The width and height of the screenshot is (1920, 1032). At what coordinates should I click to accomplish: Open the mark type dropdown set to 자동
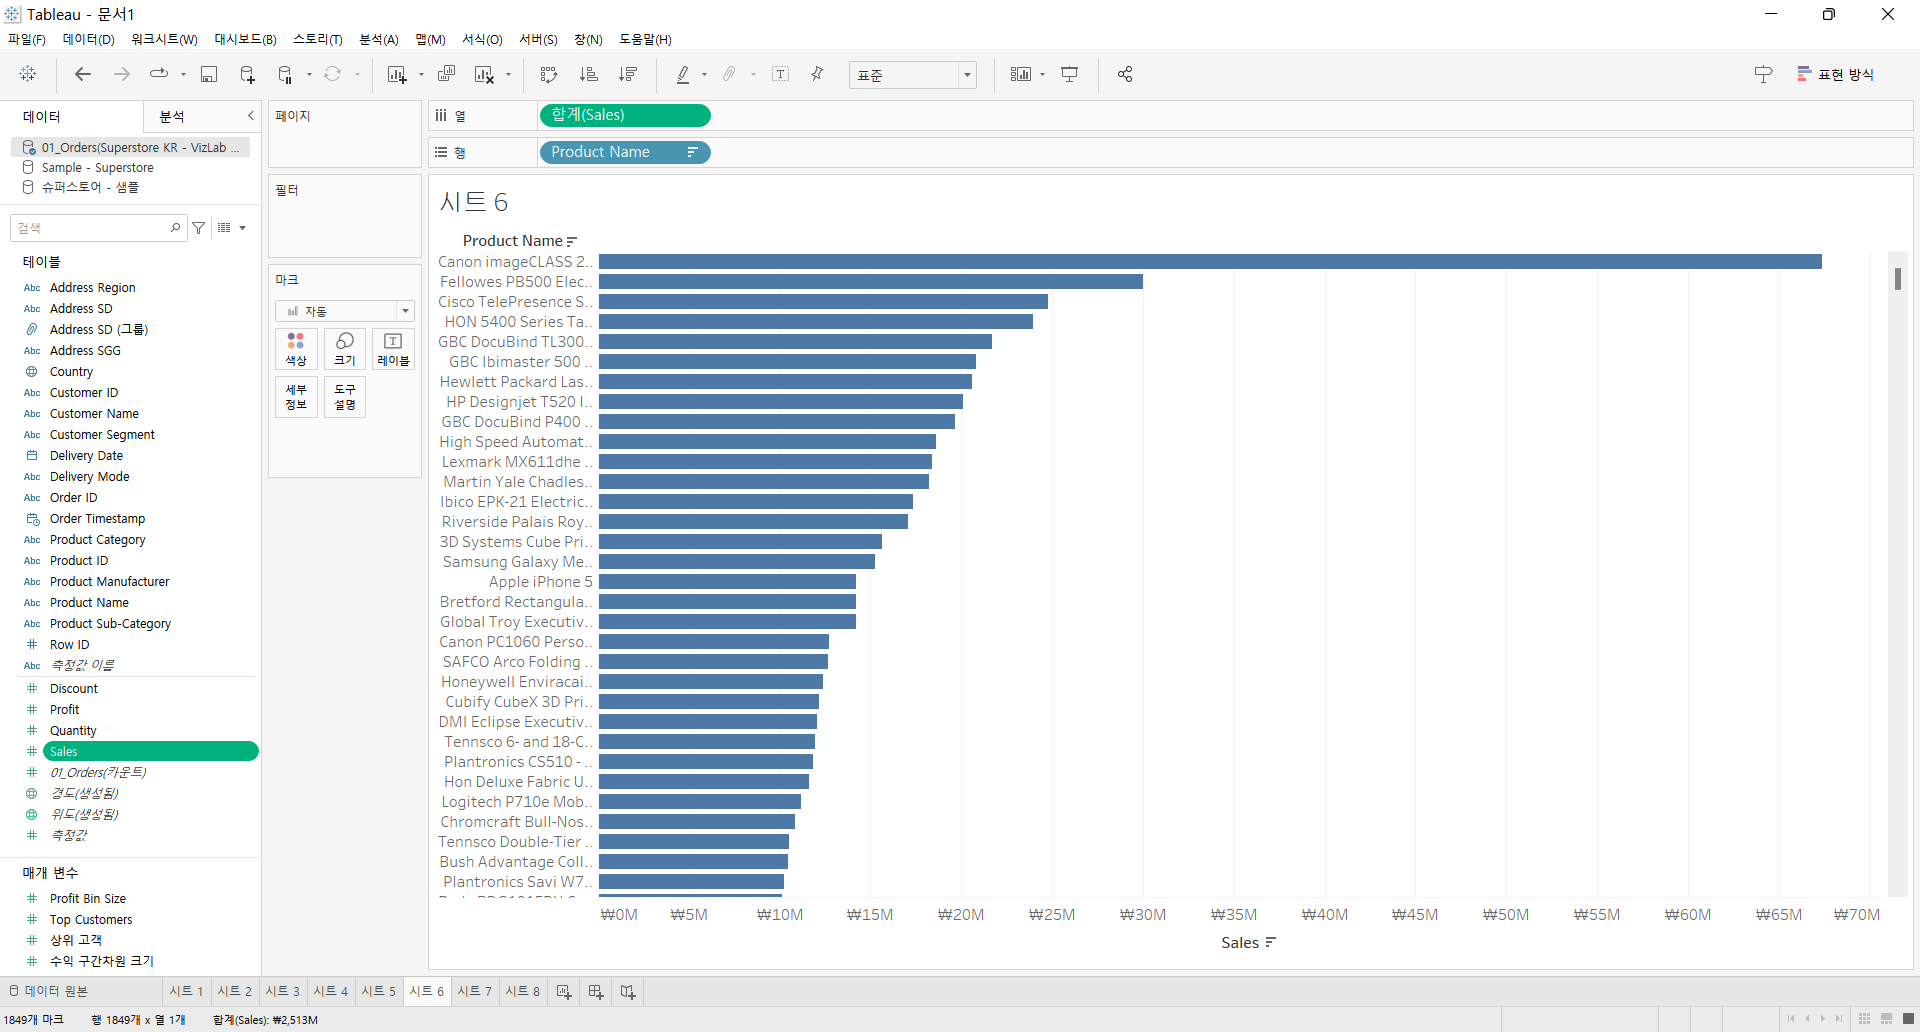point(345,311)
